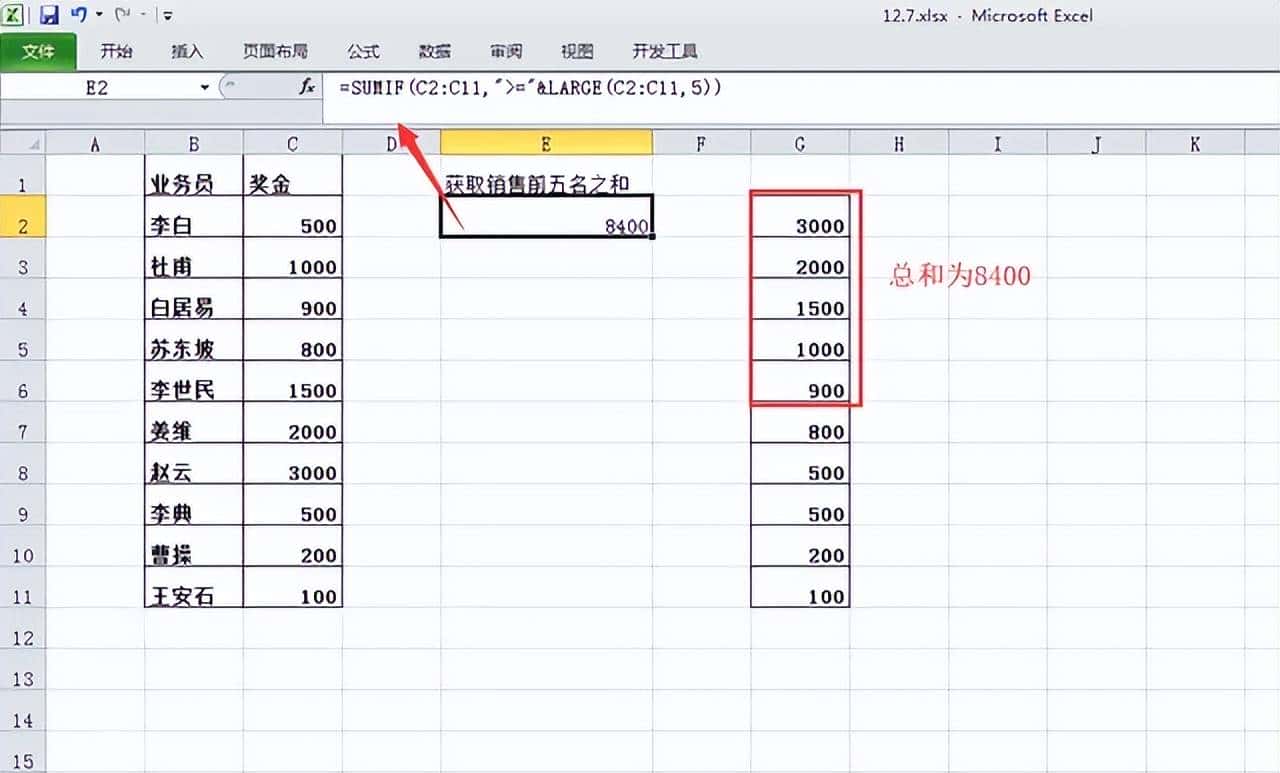Open the Name Box dropdown arrow
This screenshot has width=1280, height=773.
205,87
